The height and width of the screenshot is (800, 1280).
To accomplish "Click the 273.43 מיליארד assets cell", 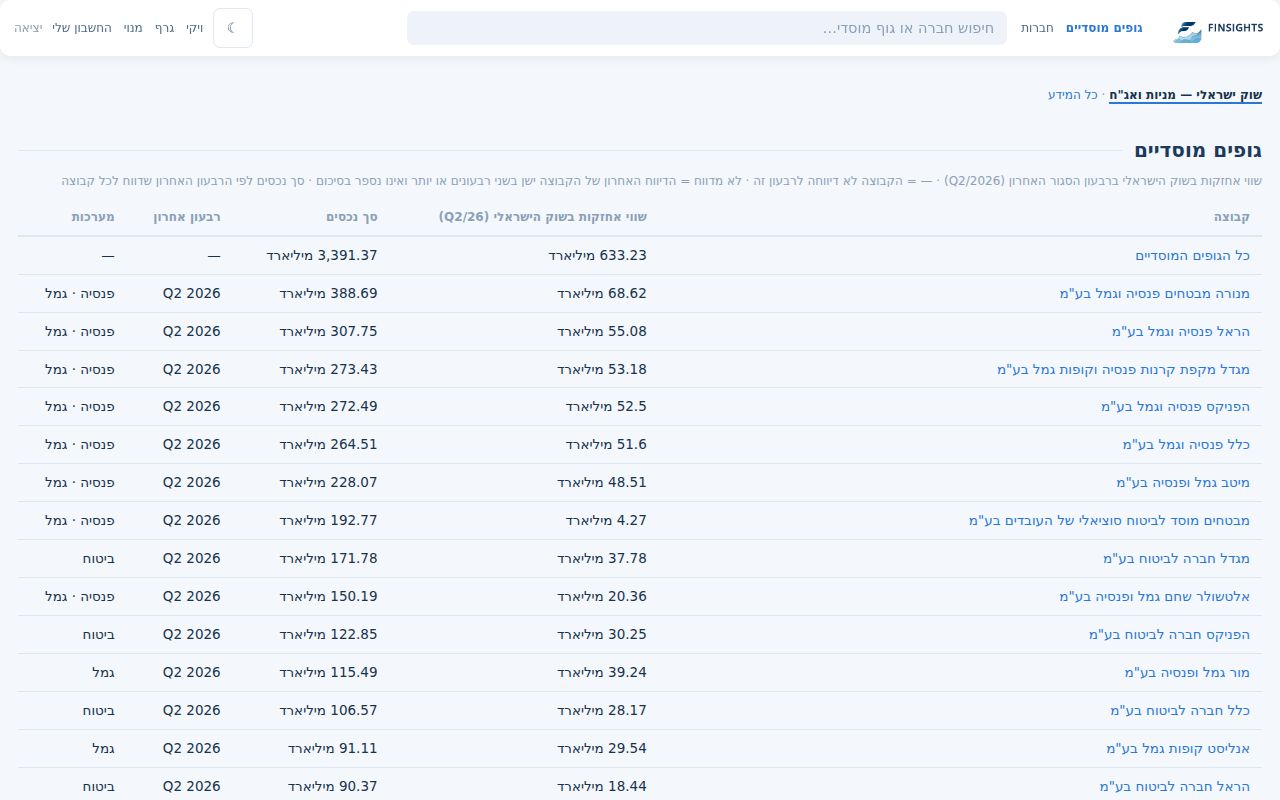I will 328,370.
